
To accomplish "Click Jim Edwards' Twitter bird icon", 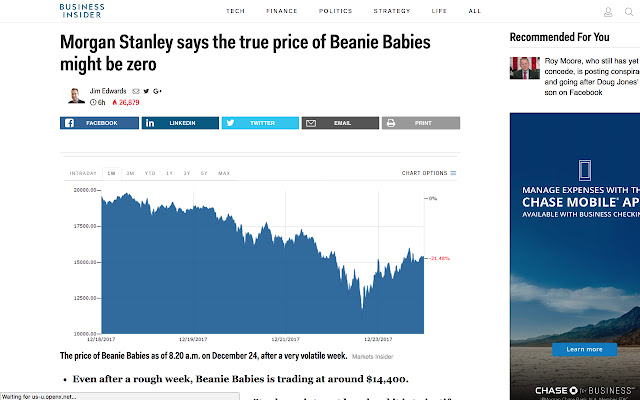I will [147, 91].
